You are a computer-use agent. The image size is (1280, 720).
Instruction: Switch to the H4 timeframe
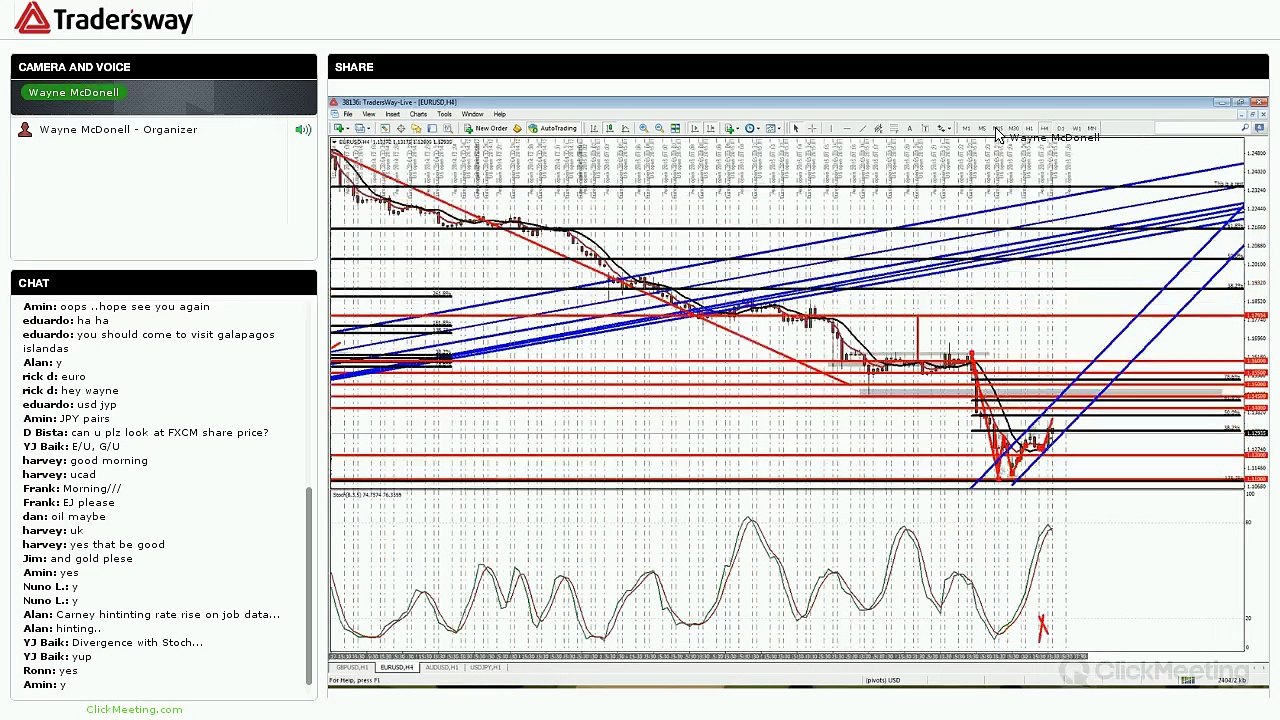(1045, 128)
